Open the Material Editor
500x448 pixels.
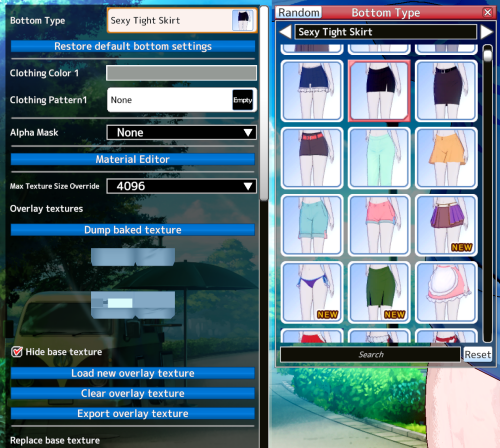pyautogui.click(x=133, y=159)
